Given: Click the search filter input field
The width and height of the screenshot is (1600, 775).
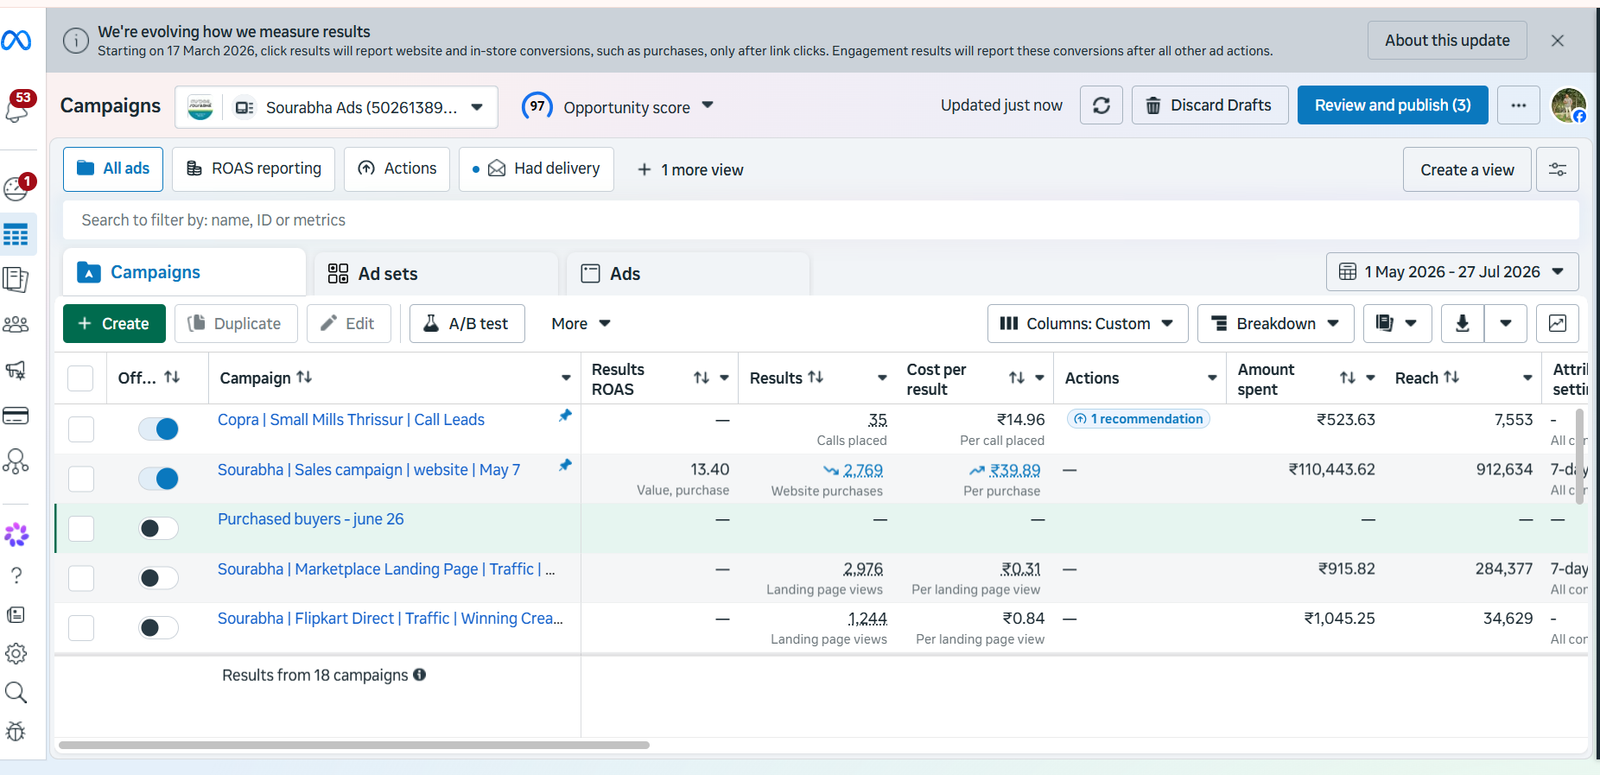Looking at the screenshot, I should 821,220.
